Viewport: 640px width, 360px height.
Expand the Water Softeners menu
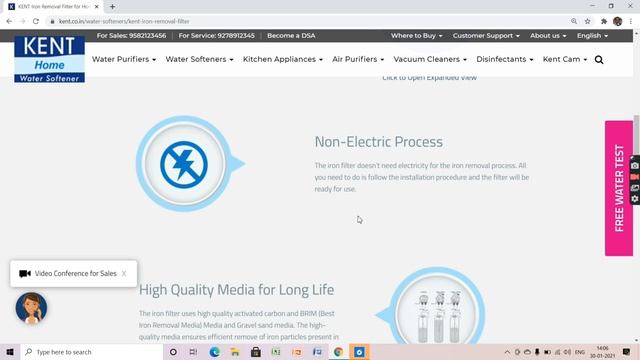pos(199,60)
